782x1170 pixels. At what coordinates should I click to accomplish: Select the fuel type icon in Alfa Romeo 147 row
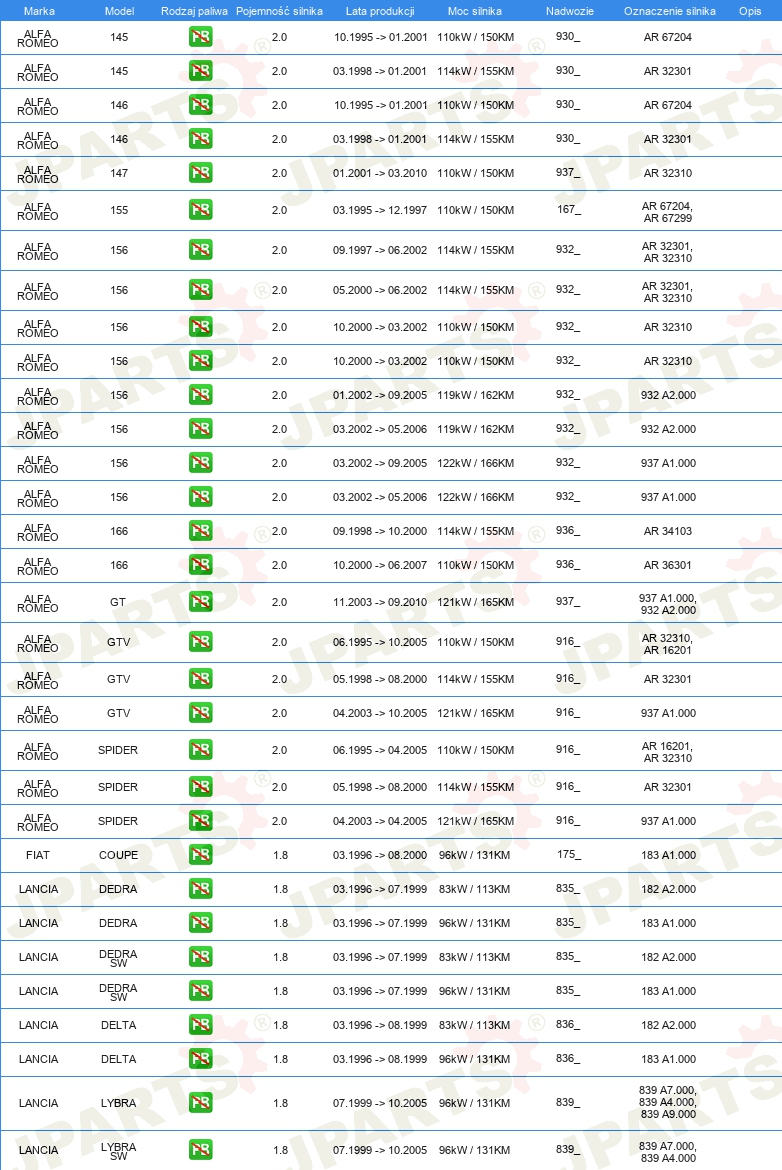pyautogui.click(x=201, y=173)
